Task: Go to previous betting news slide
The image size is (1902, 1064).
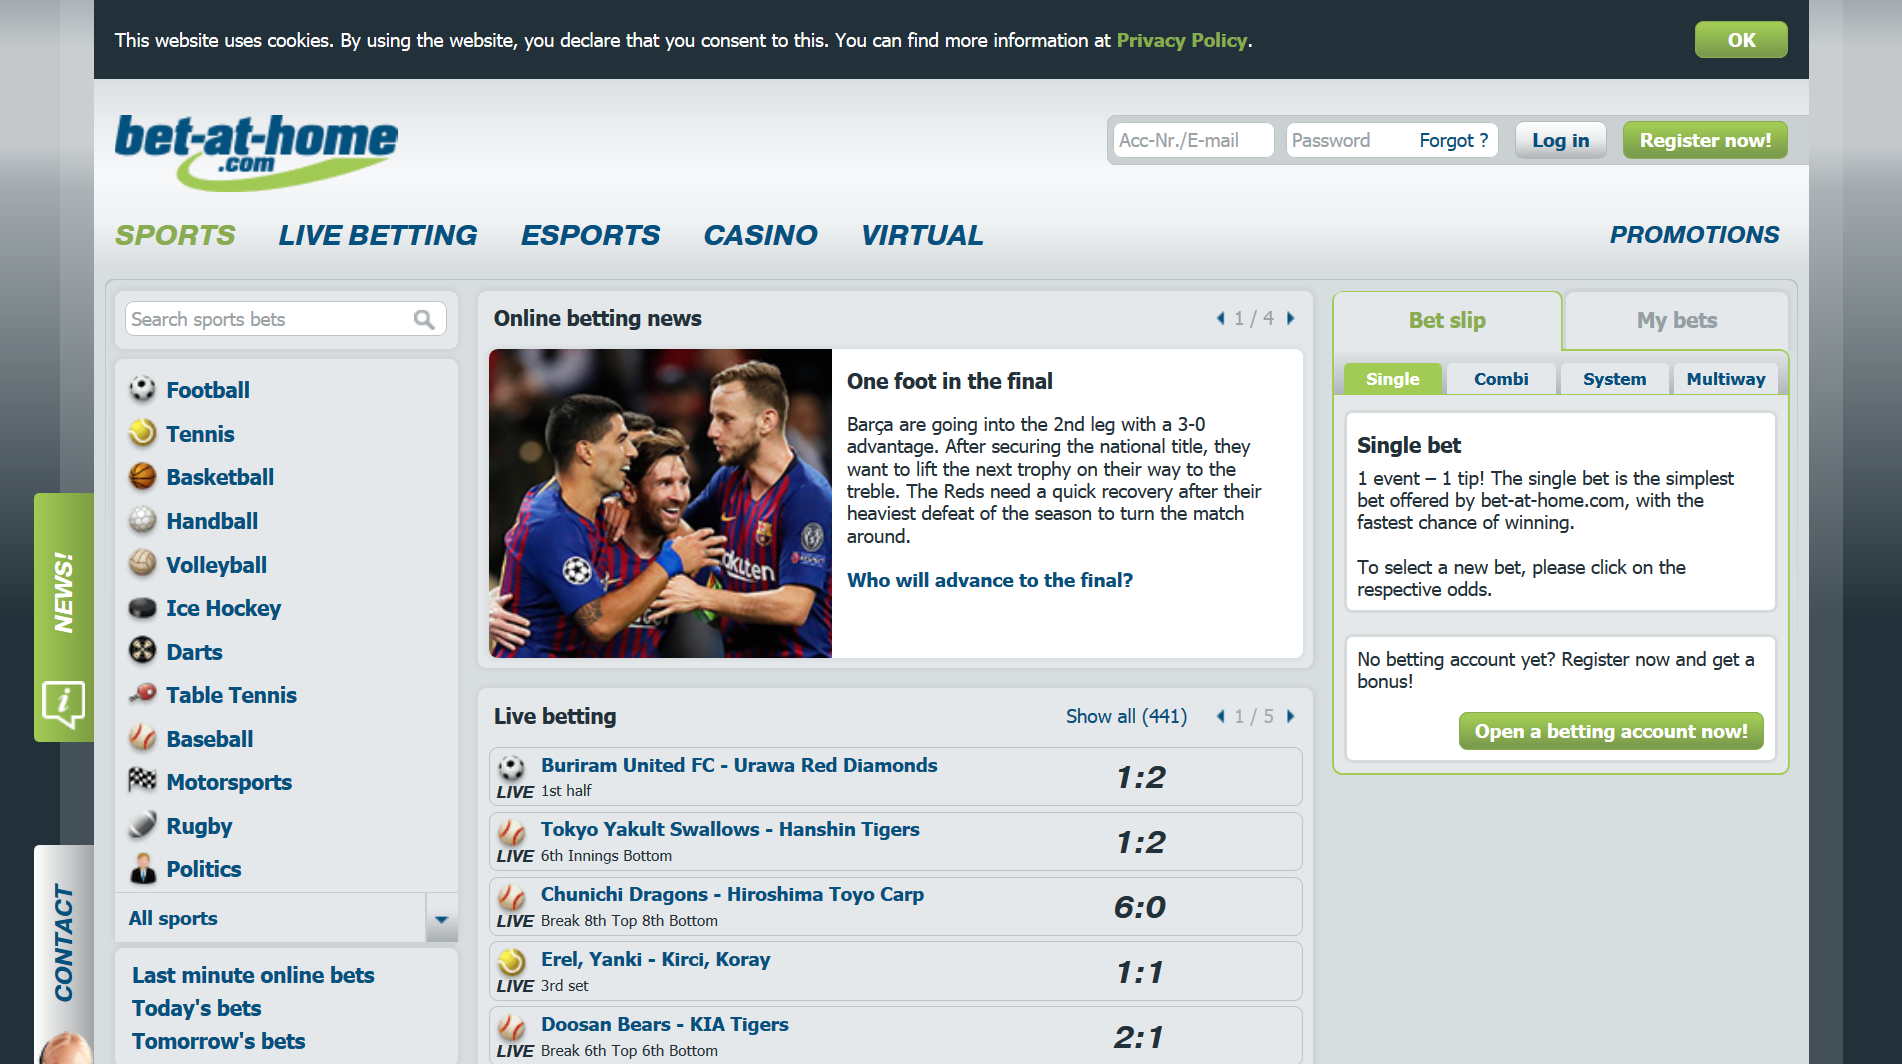Action: pos(1220,318)
